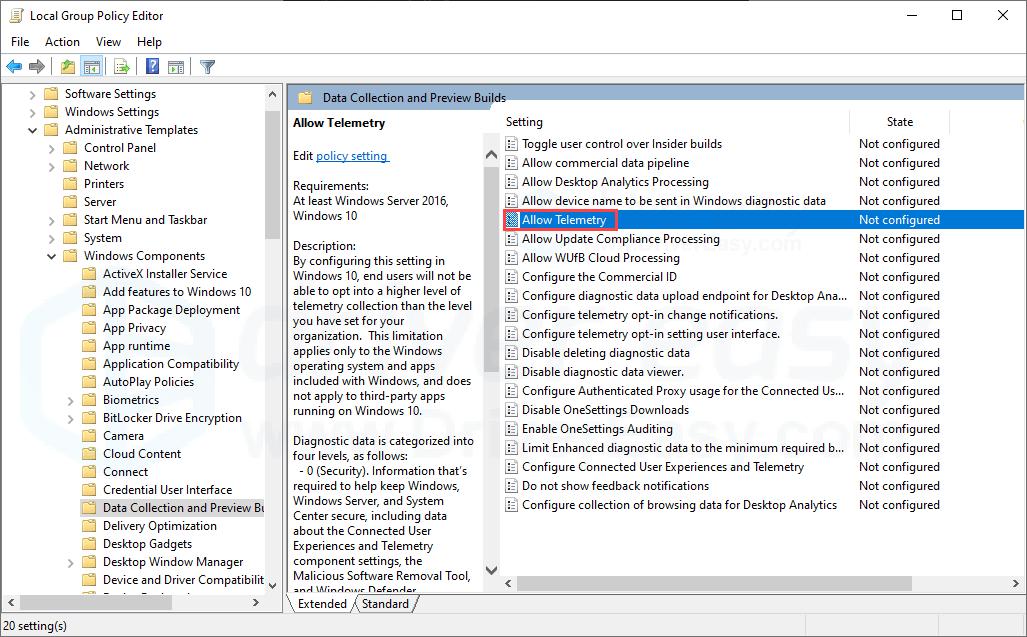Click the icon beside Allow commercial data pipeline
1027x637 pixels.
(x=512, y=163)
